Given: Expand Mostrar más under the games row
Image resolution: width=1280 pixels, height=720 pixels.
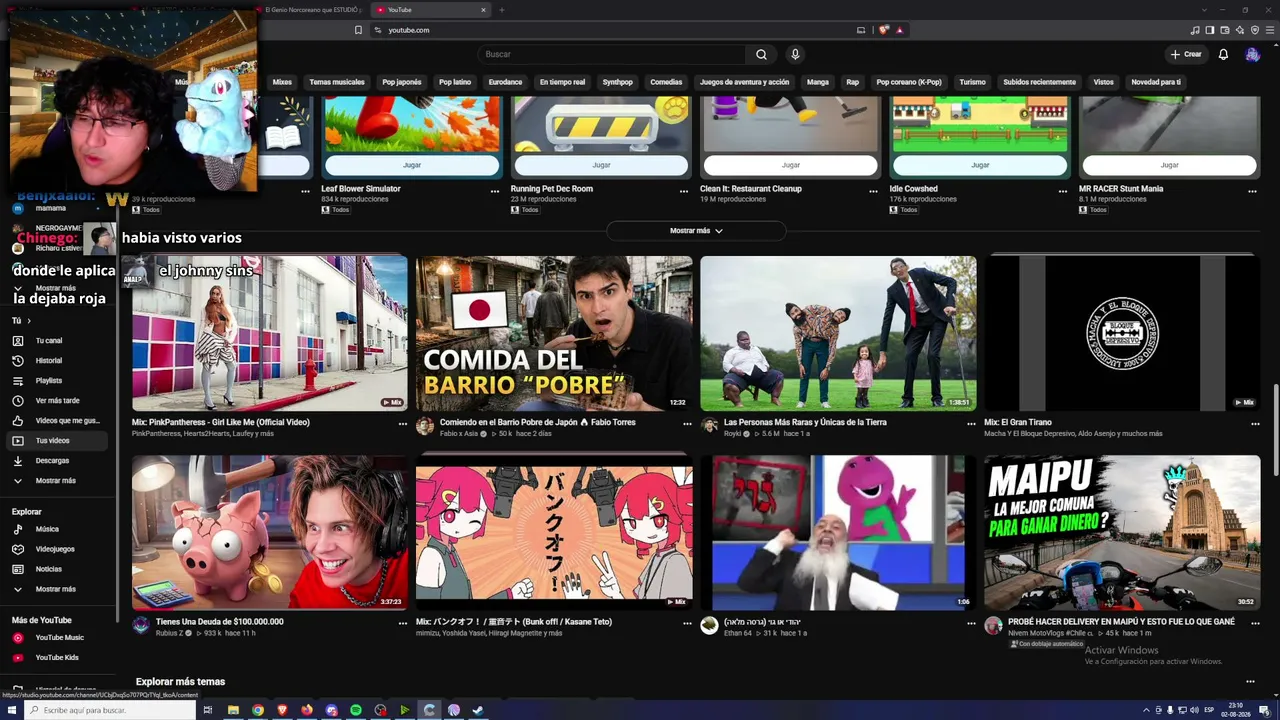Looking at the screenshot, I should [x=696, y=231].
